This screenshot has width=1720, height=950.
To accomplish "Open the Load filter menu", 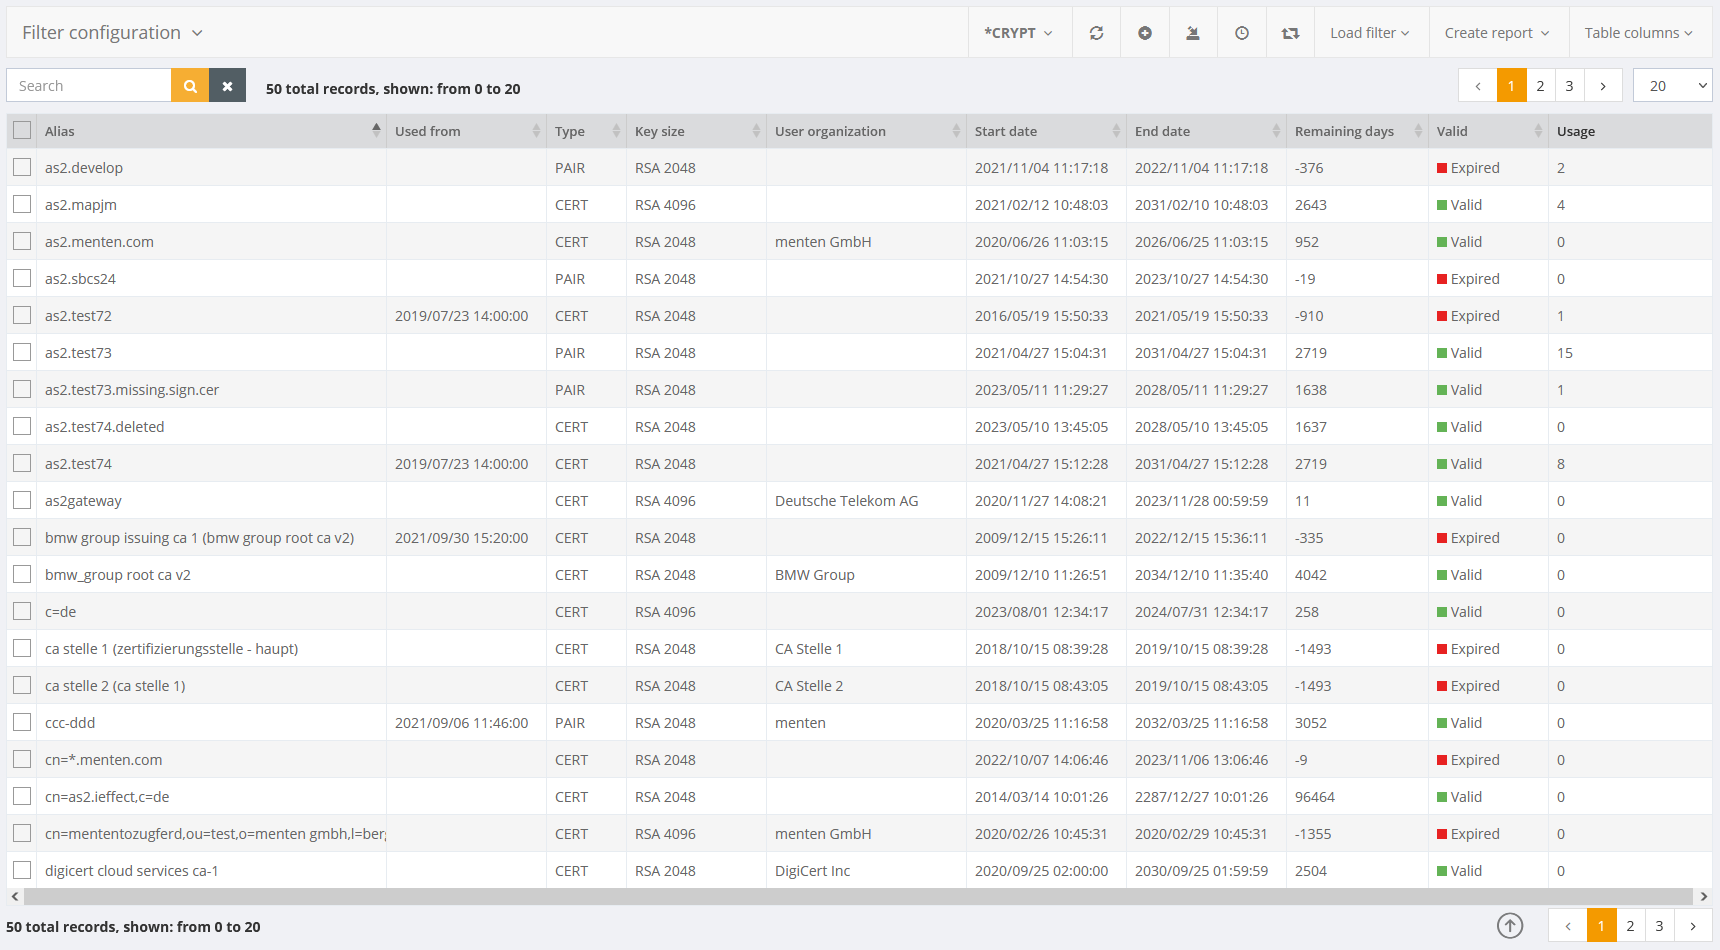I will point(1369,33).
